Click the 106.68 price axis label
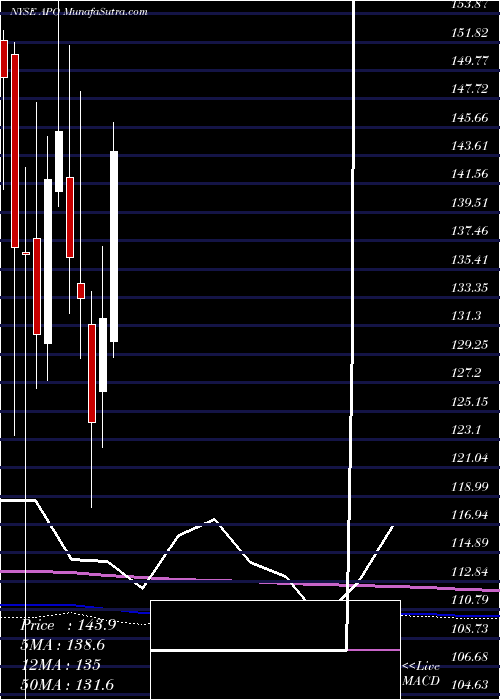 (469, 657)
